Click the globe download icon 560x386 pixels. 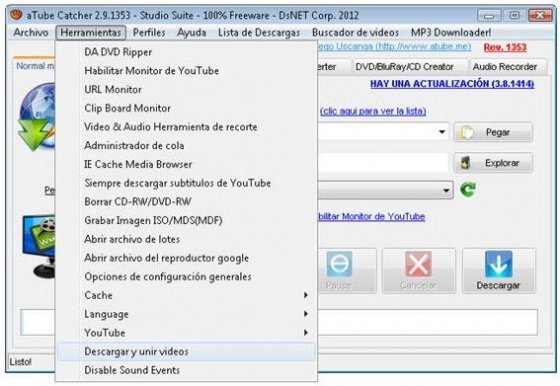click(x=37, y=117)
